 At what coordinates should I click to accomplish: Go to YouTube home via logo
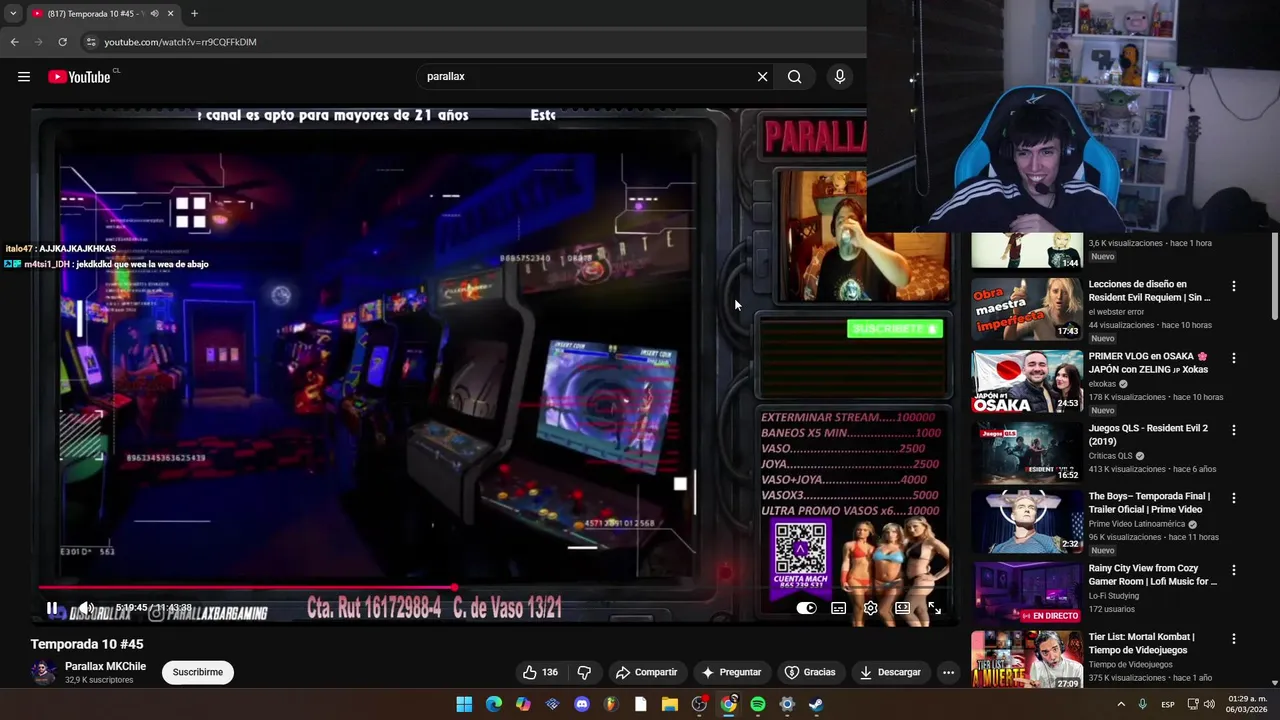click(x=79, y=77)
